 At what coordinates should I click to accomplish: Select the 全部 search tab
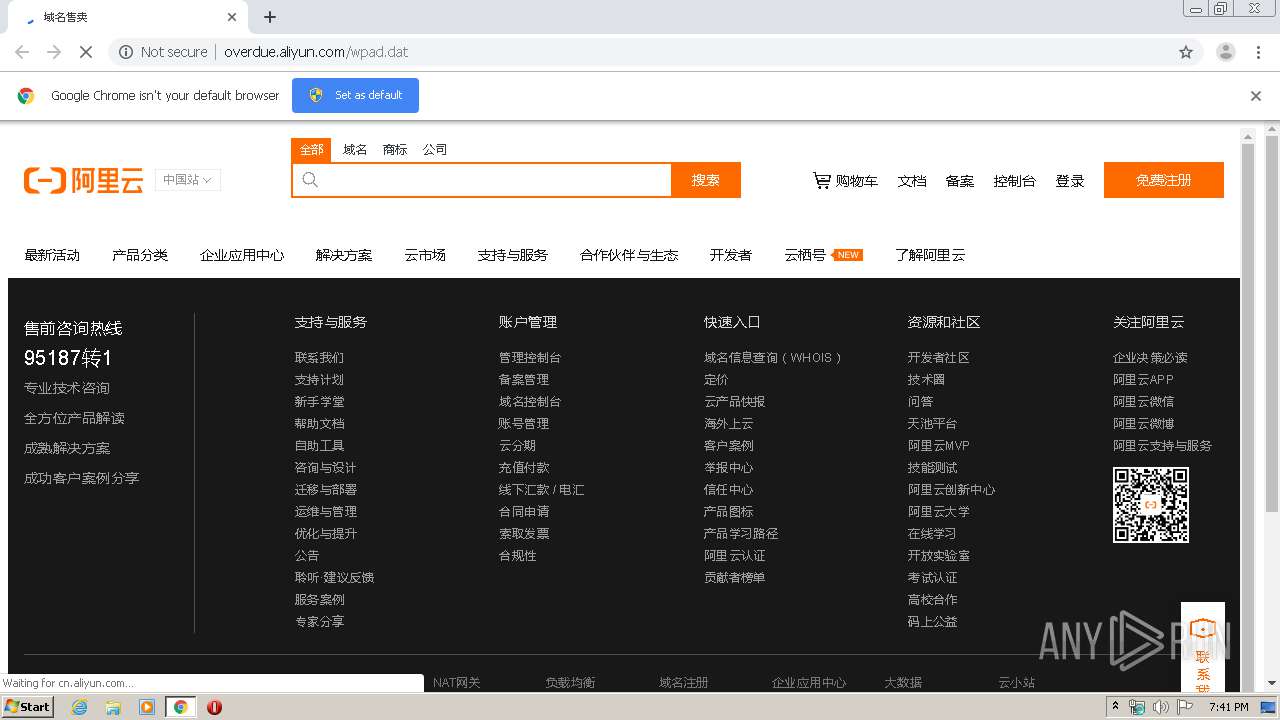(312, 150)
